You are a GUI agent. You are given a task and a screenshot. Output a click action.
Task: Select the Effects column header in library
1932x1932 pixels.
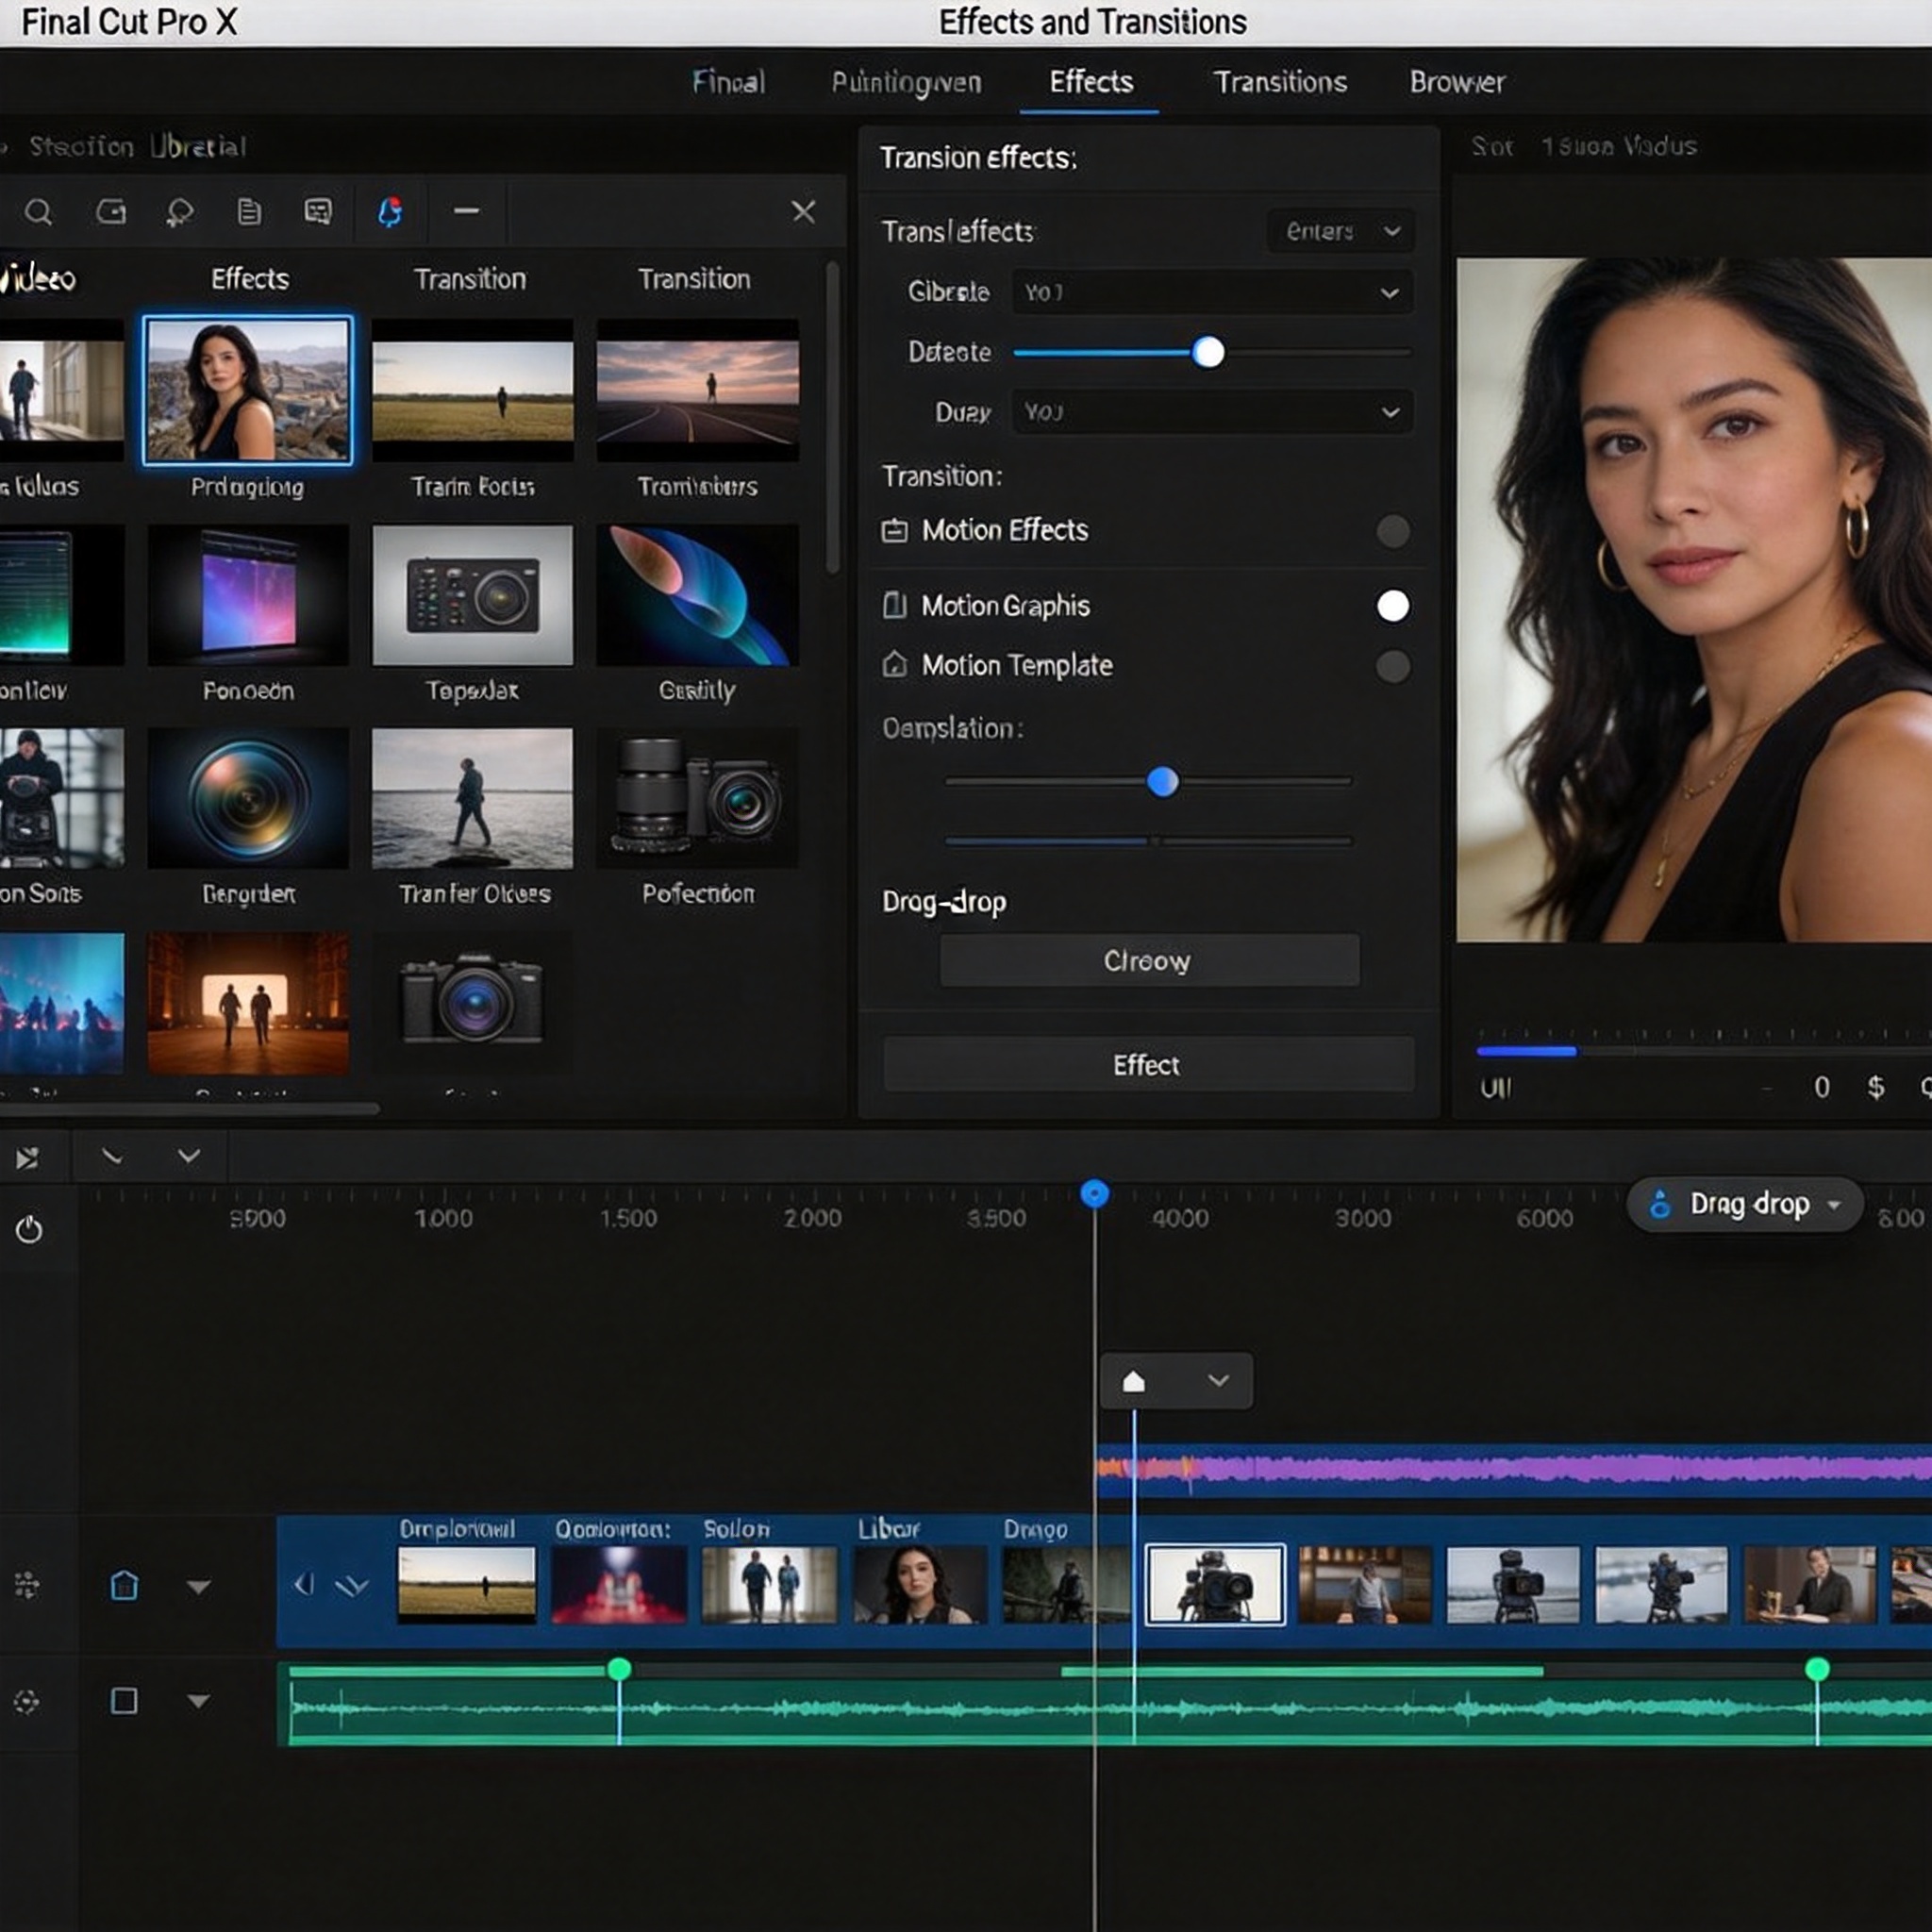click(250, 279)
